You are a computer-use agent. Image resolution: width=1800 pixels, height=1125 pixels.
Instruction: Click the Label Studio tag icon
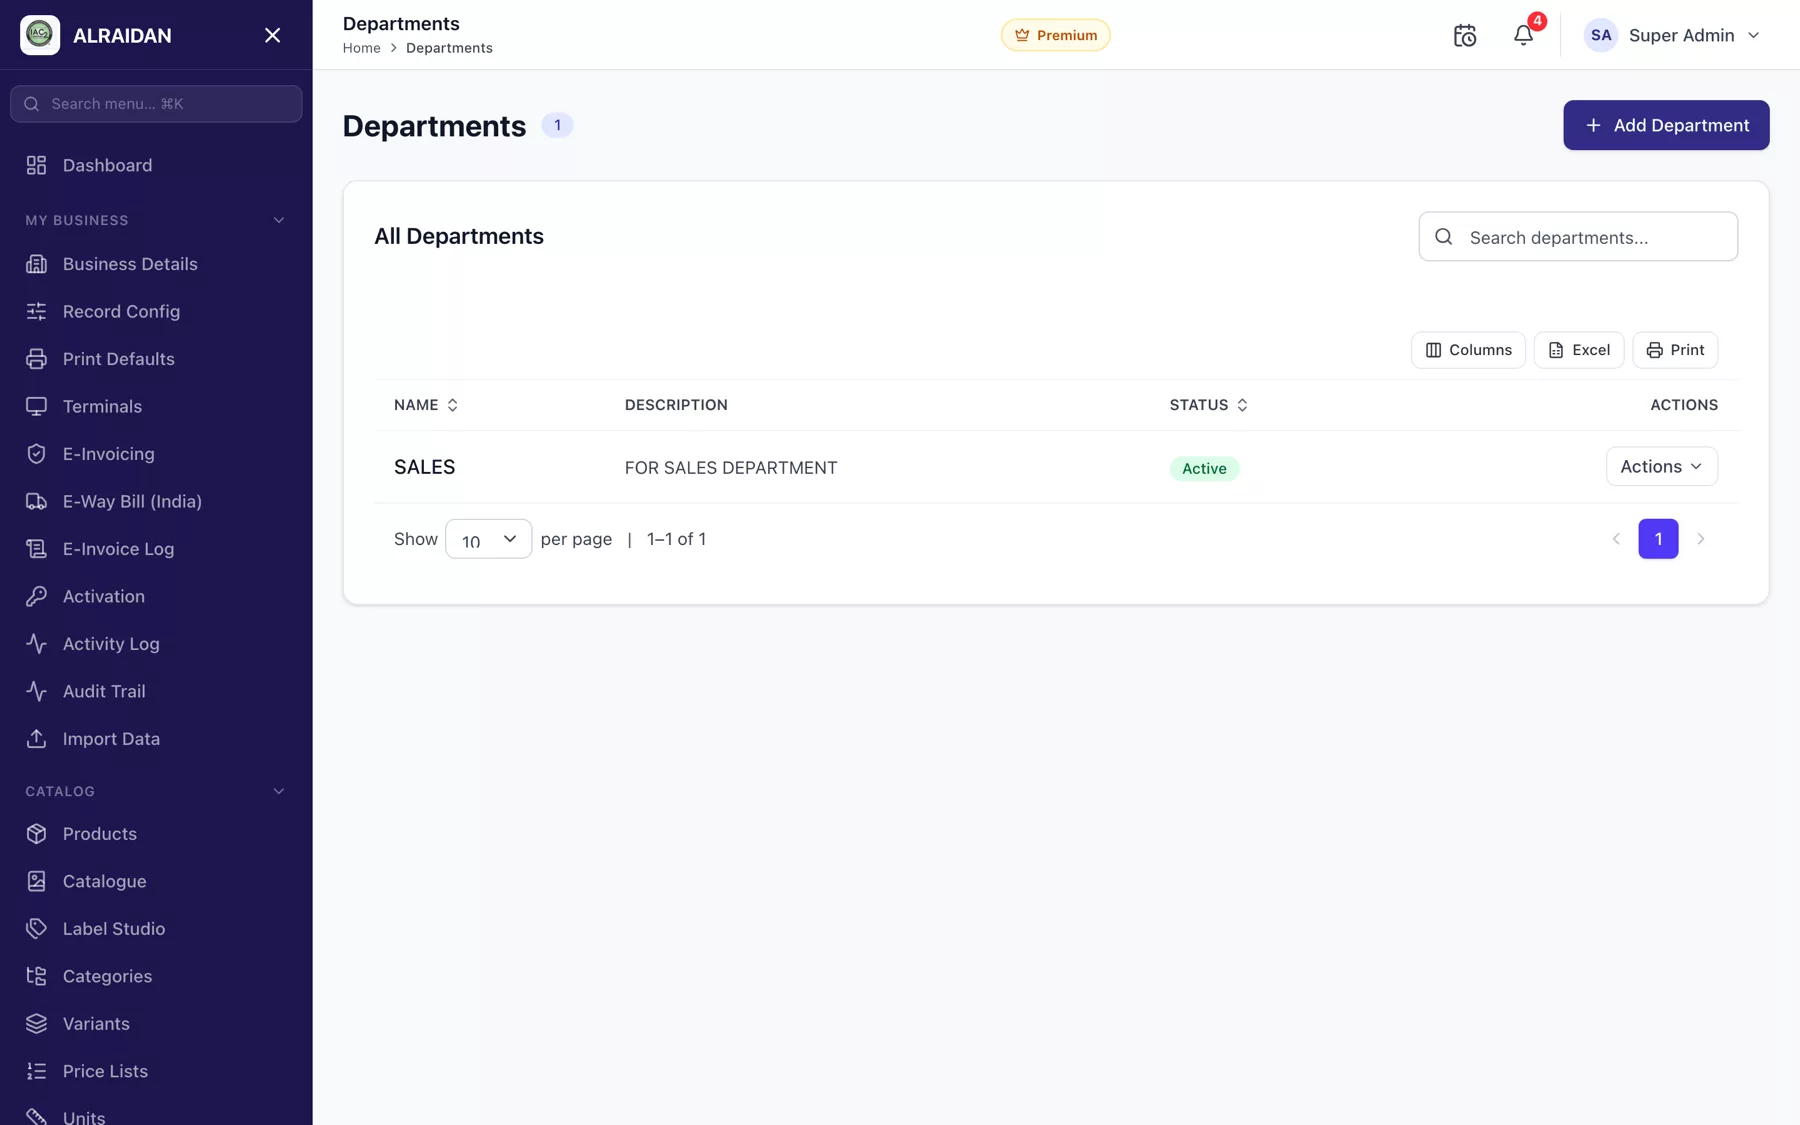[37, 929]
